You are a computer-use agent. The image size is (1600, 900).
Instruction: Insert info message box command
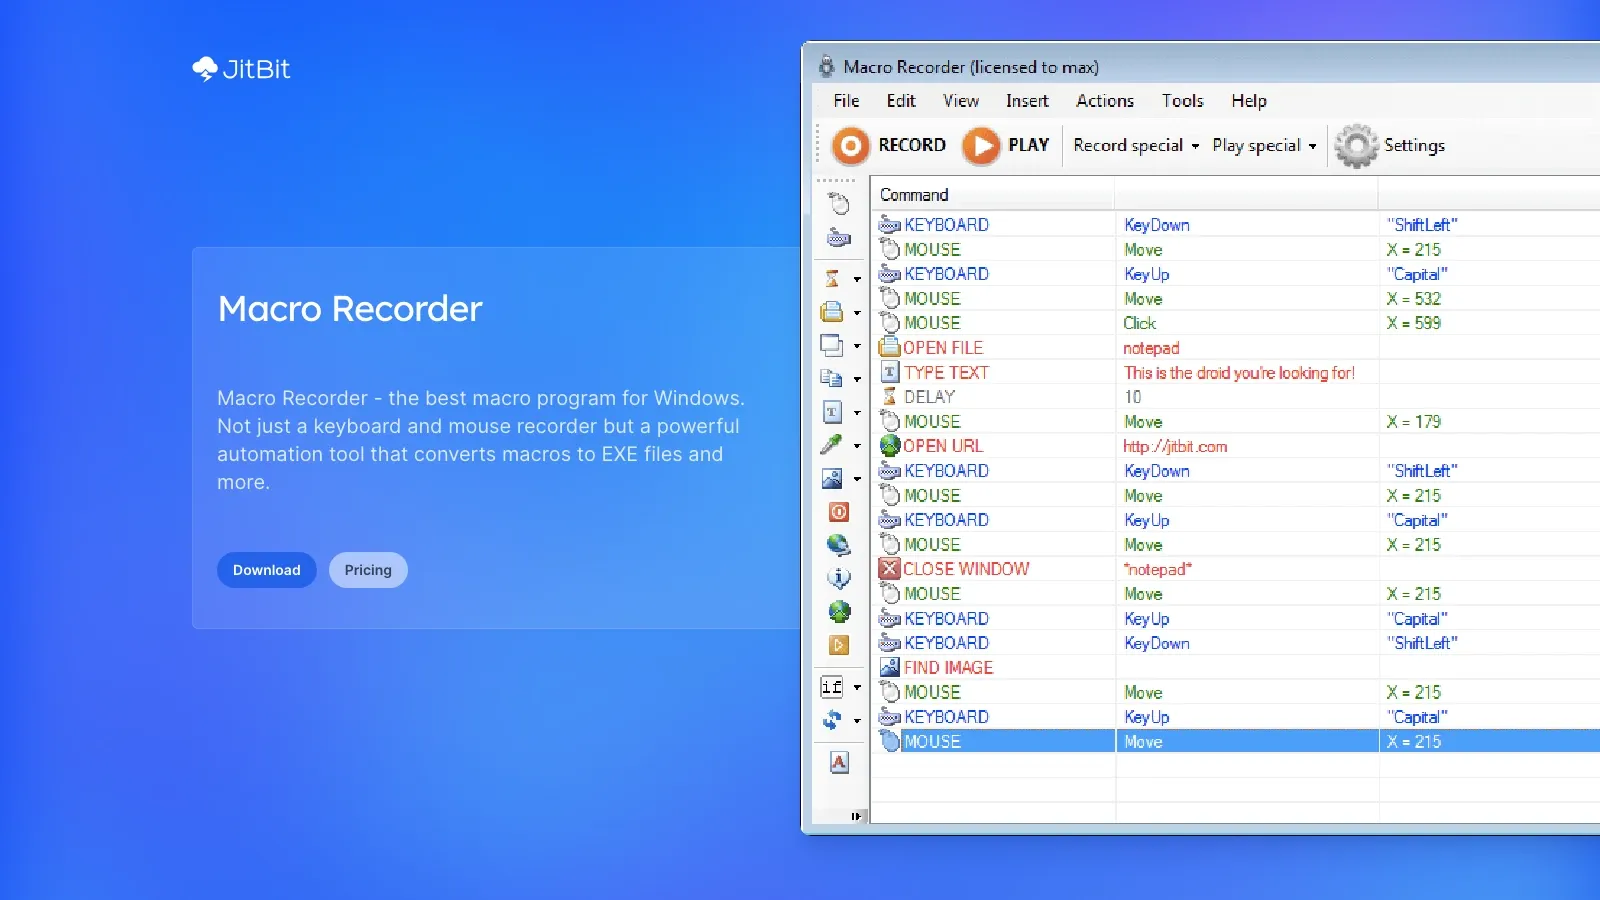point(839,578)
